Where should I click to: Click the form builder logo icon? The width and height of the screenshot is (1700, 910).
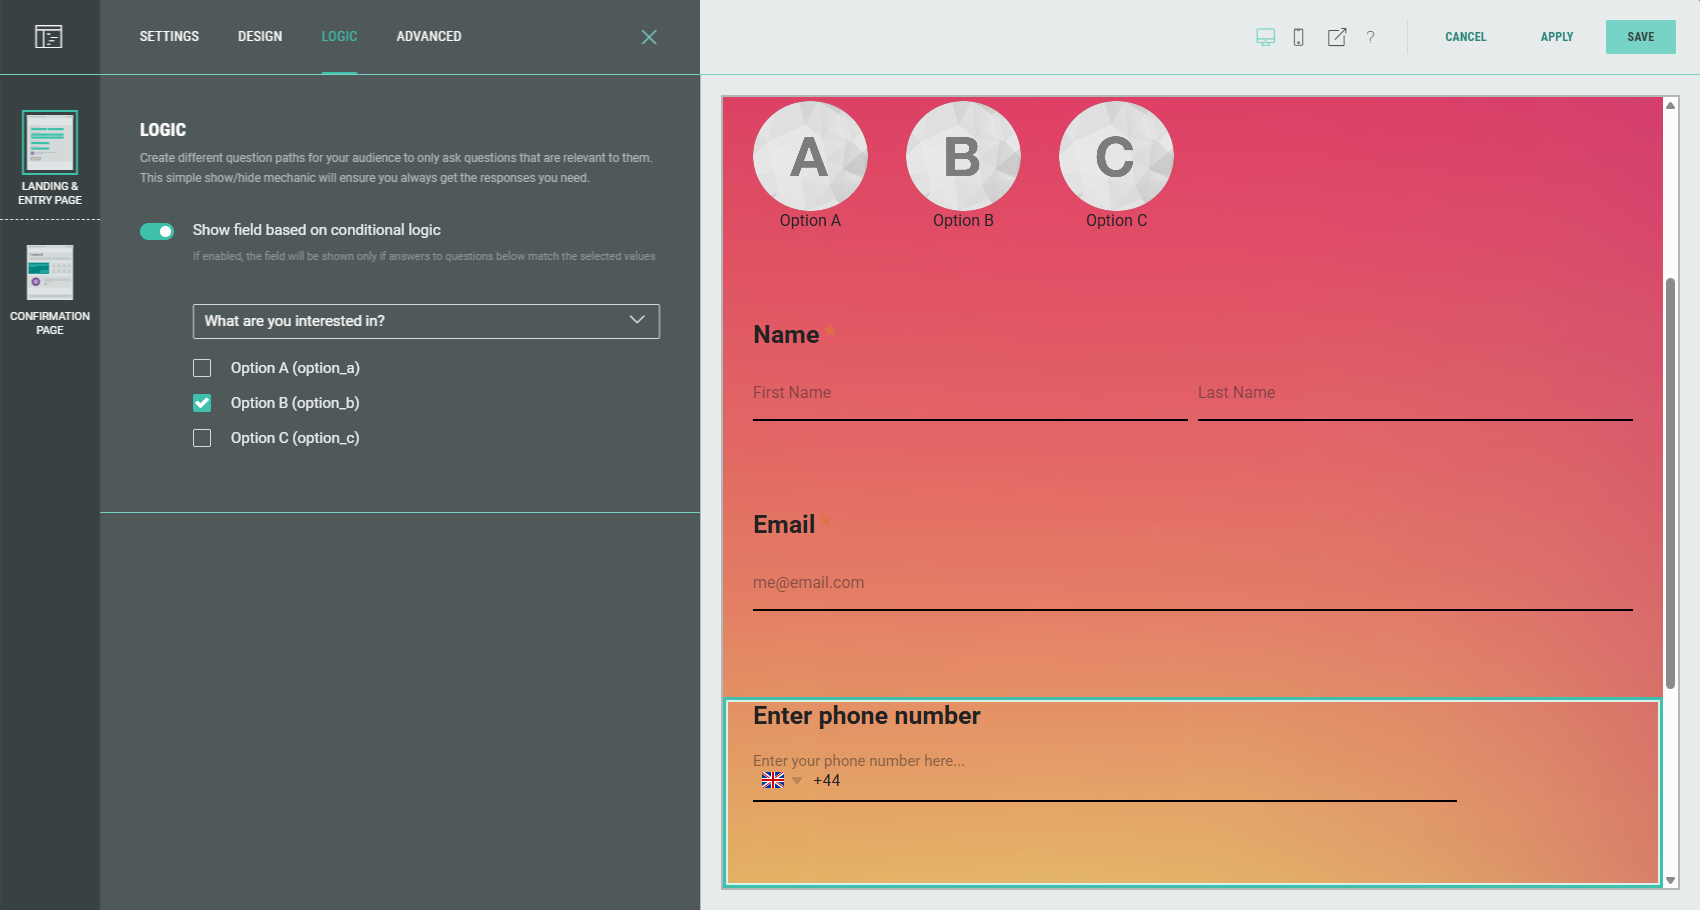[48, 37]
